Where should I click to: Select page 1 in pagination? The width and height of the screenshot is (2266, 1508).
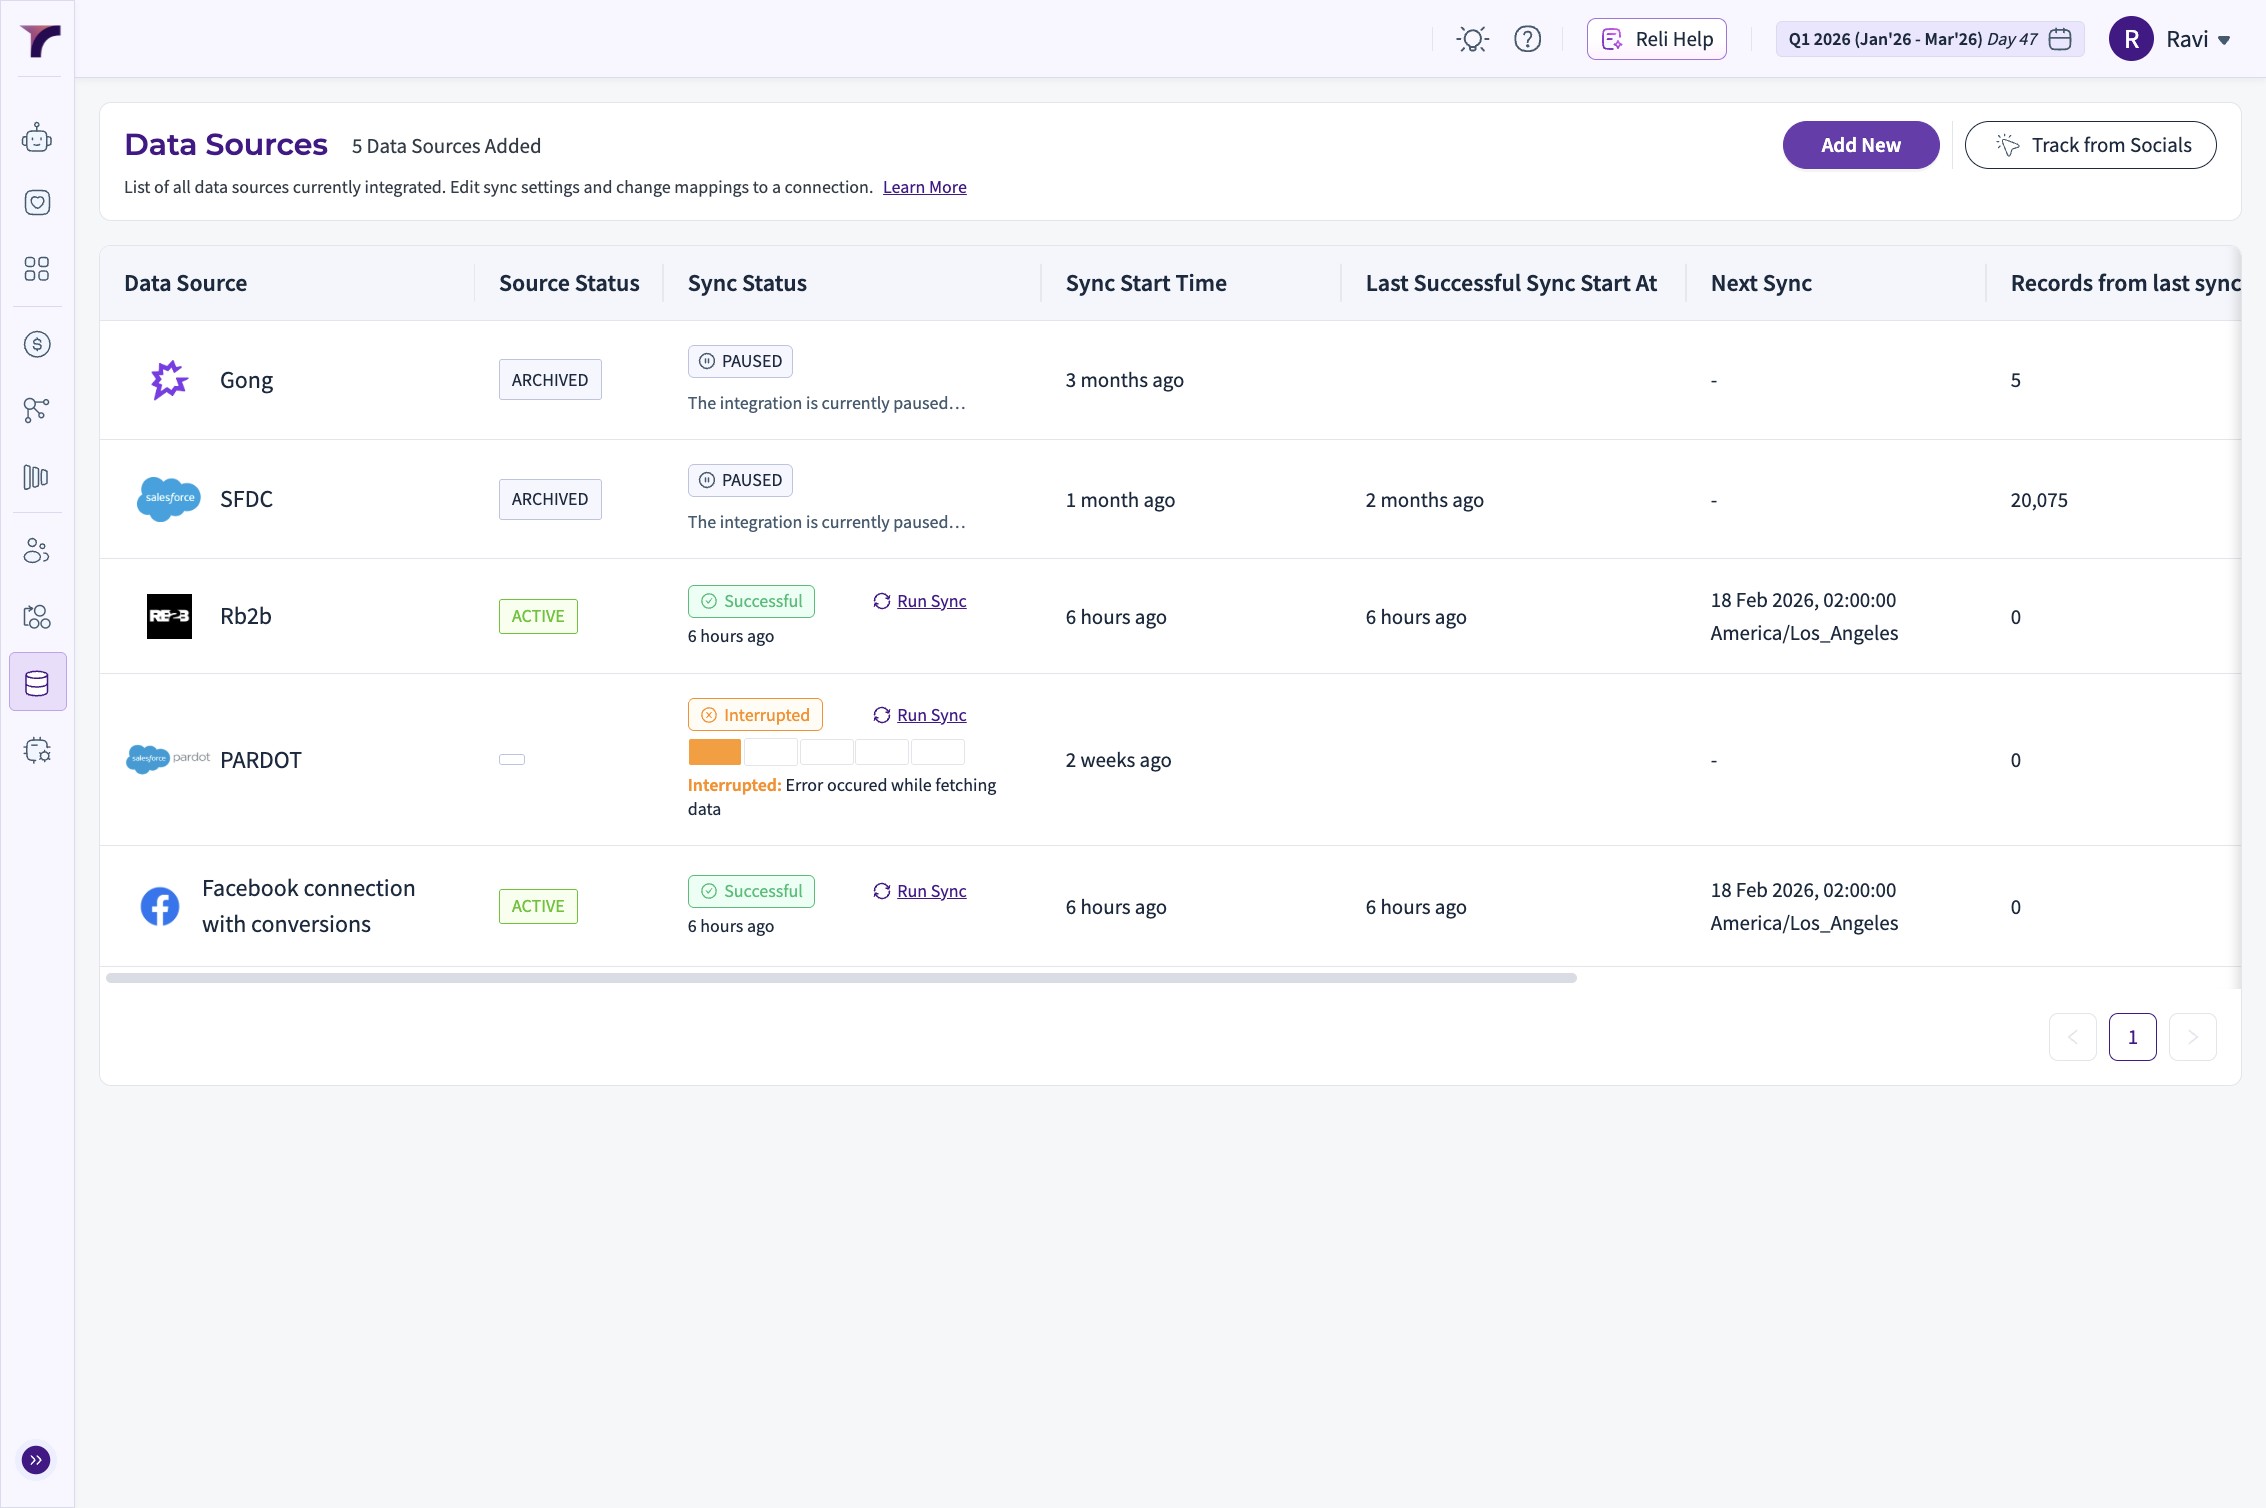(2132, 1037)
